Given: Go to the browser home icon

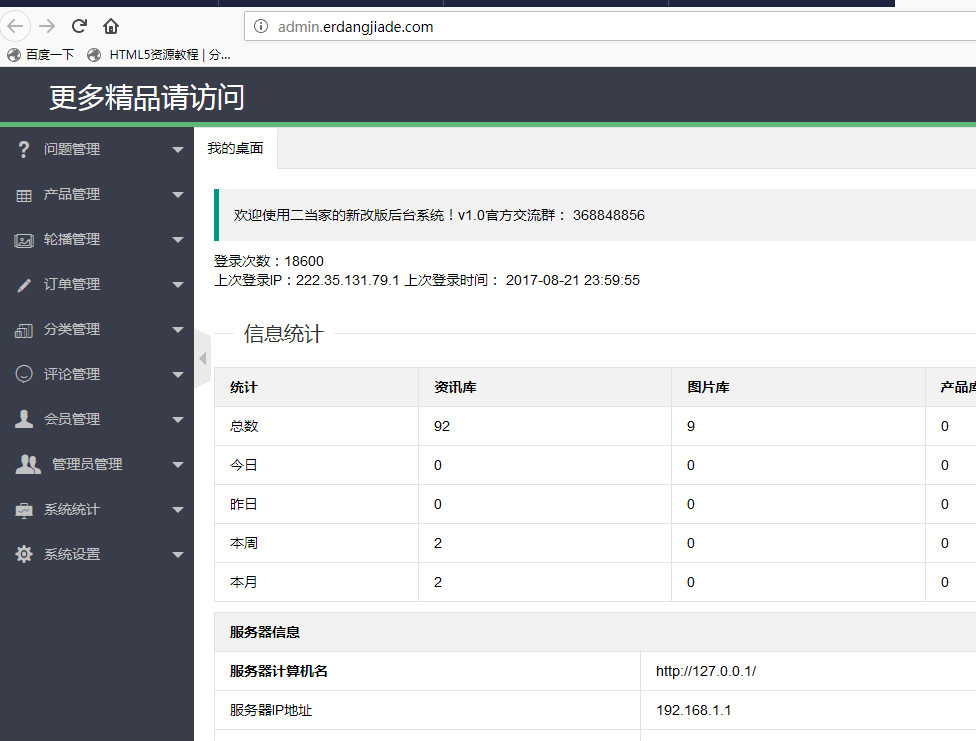Looking at the screenshot, I should click(111, 26).
